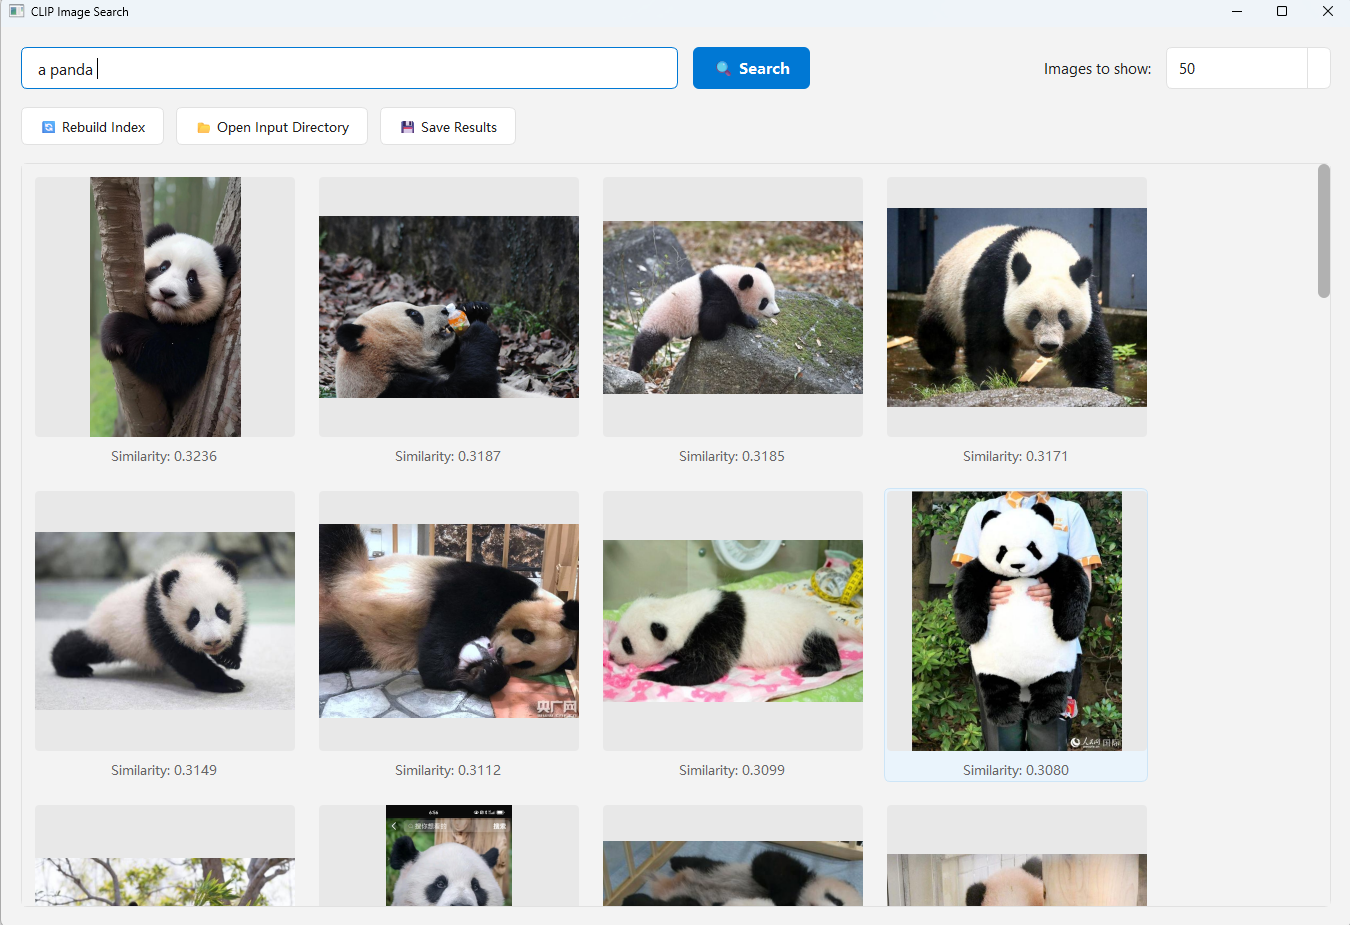Select bottom row's rightmost panda thumbnail
Viewport: 1350px width, 925px height.
point(1017,856)
